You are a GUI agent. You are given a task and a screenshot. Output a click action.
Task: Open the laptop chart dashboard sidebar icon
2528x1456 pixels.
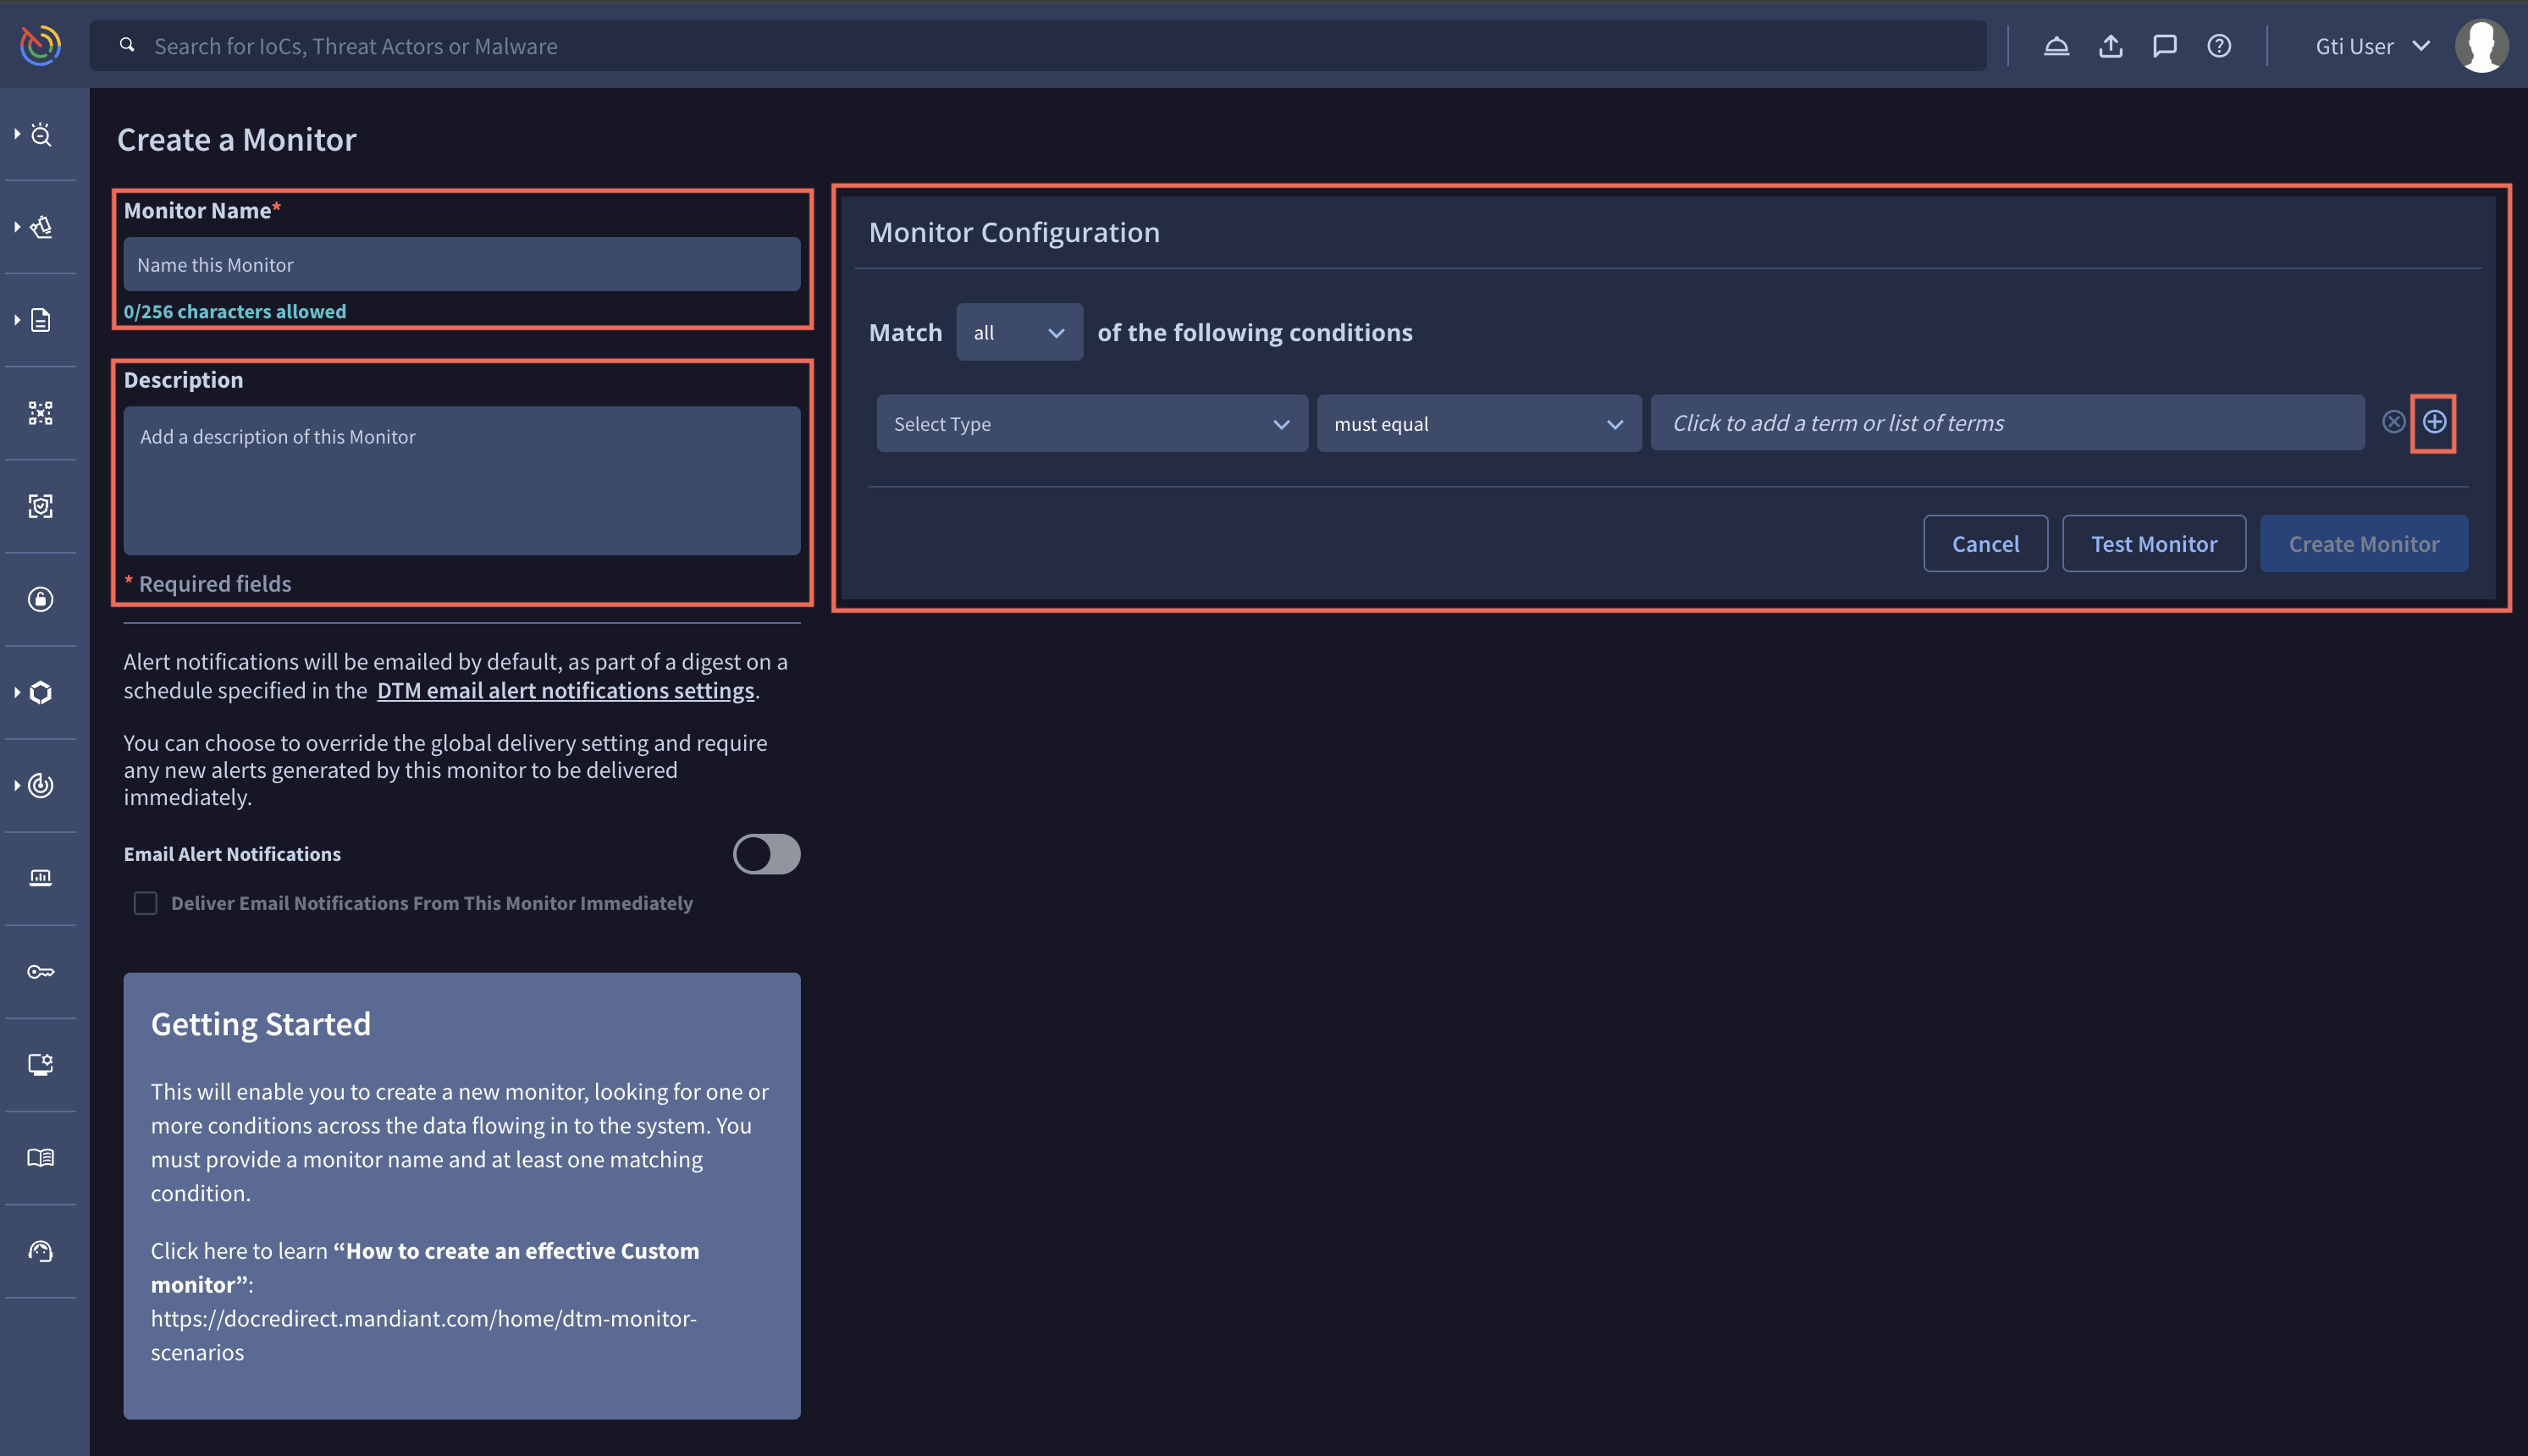(41, 878)
